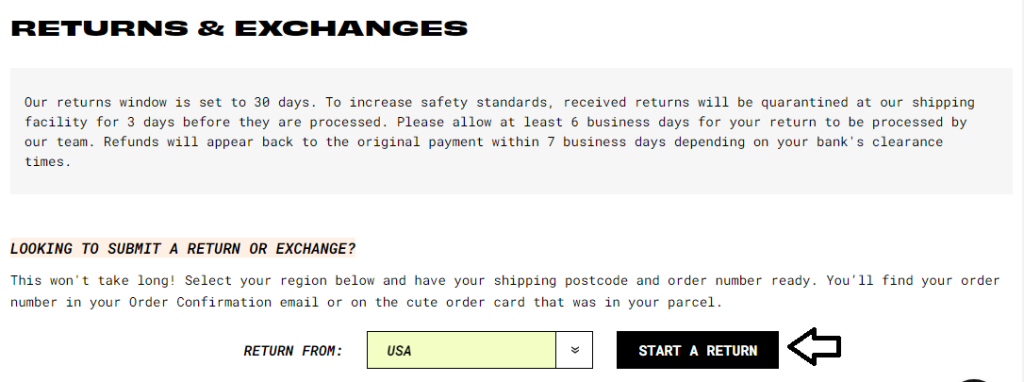Click the outlined arrow pointing at Start a Return

pyautogui.click(x=814, y=347)
